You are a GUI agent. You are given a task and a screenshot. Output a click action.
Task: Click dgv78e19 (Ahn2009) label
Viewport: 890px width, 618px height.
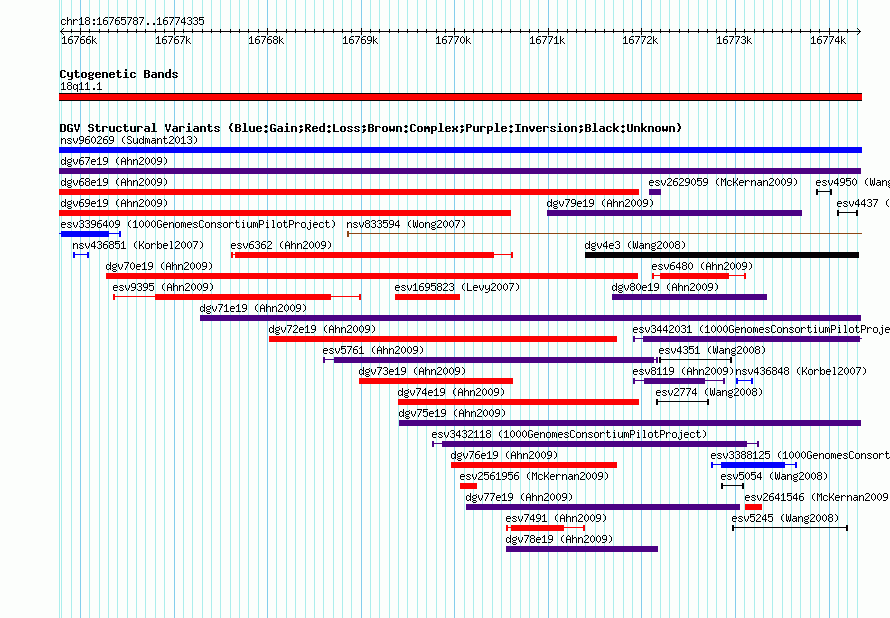(560, 539)
